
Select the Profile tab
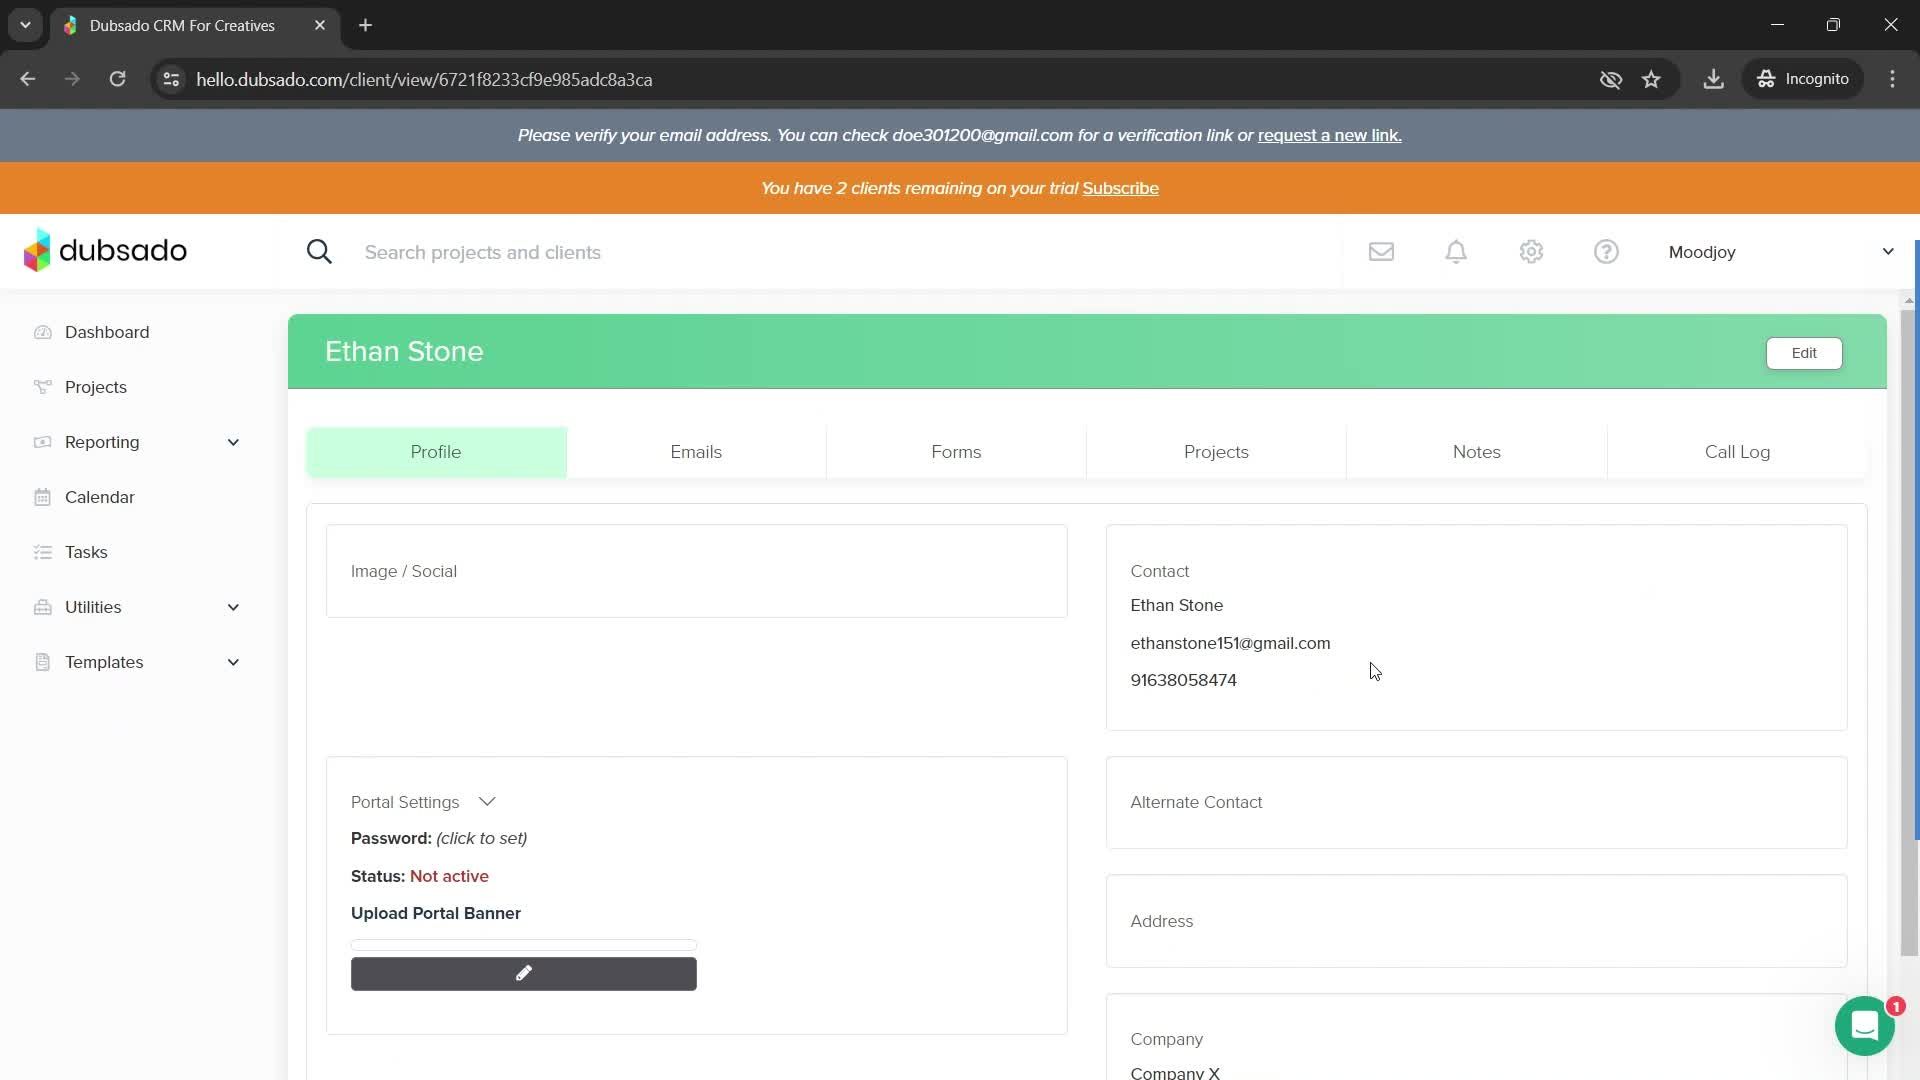(x=436, y=452)
